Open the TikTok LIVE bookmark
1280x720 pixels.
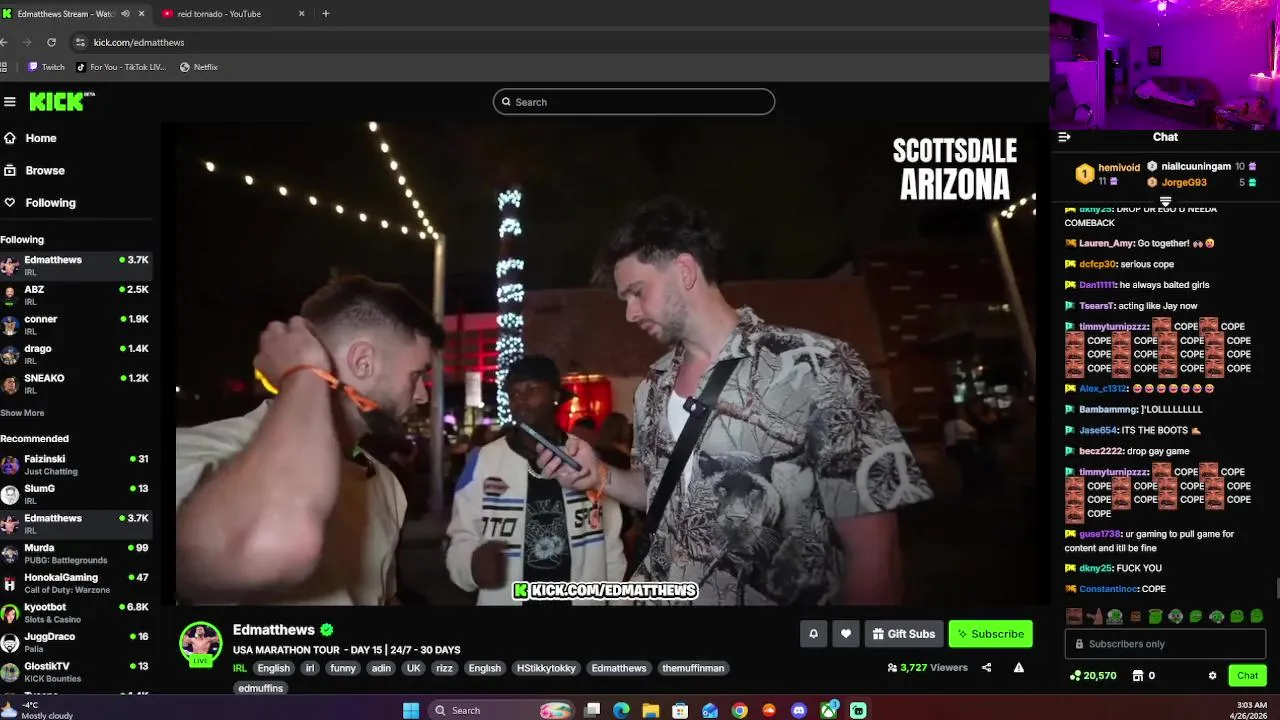click(x=121, y=67)
